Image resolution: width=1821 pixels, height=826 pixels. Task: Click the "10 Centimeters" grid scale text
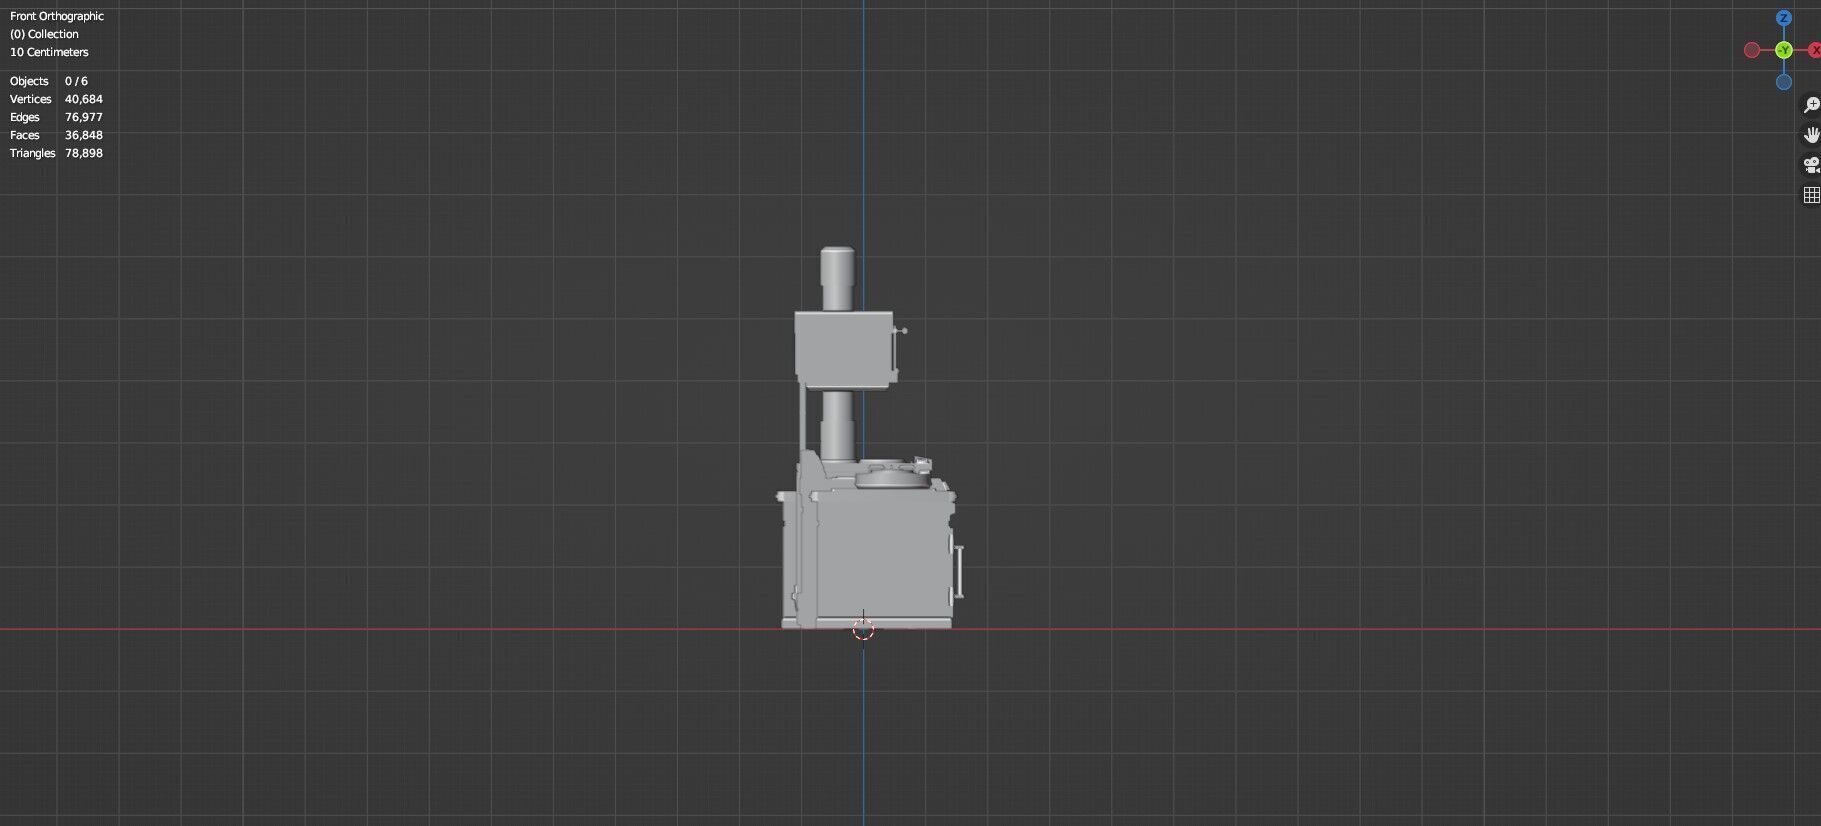point(49,52)
